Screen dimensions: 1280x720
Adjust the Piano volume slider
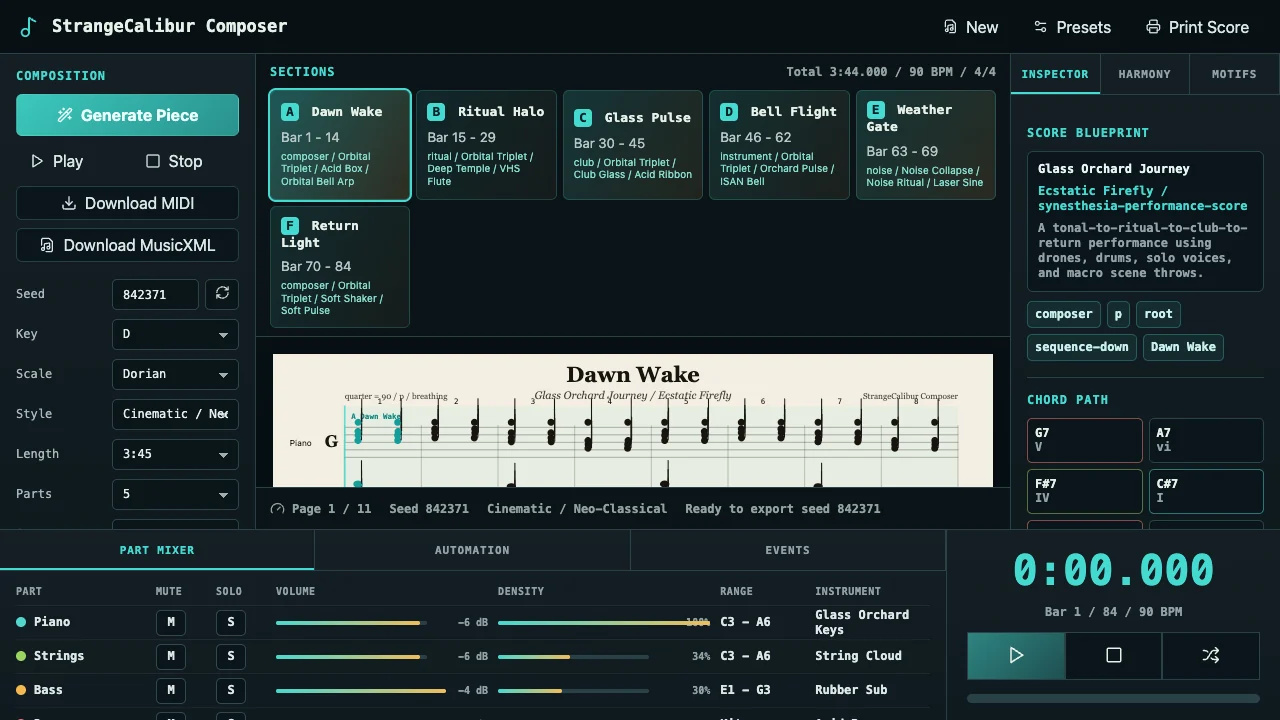click(351, 623)
